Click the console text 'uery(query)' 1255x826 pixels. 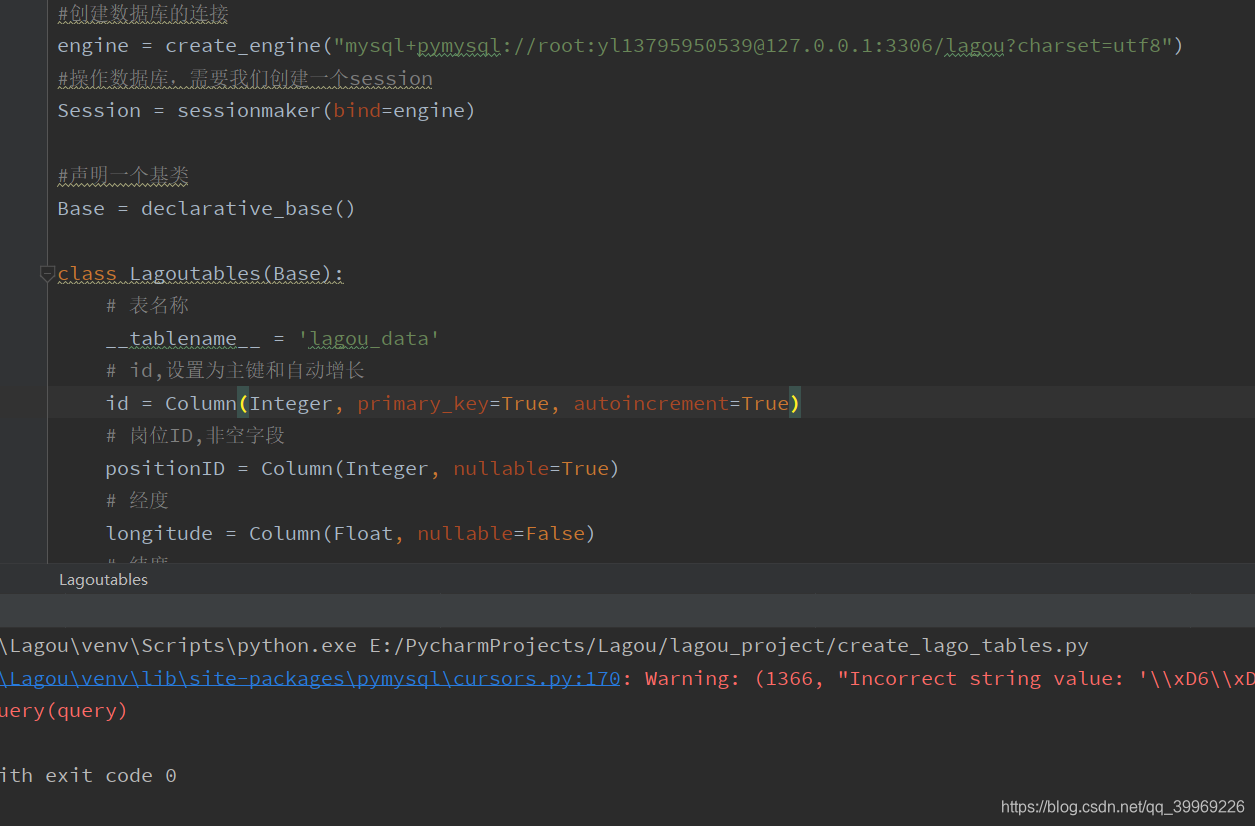pos(64,711)
